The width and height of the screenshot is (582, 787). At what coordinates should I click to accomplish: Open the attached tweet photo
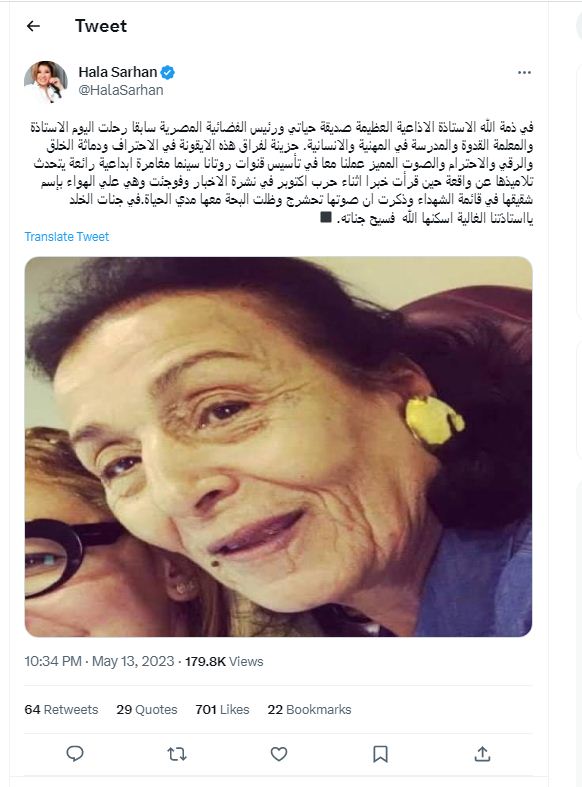[x=278, y=447]
